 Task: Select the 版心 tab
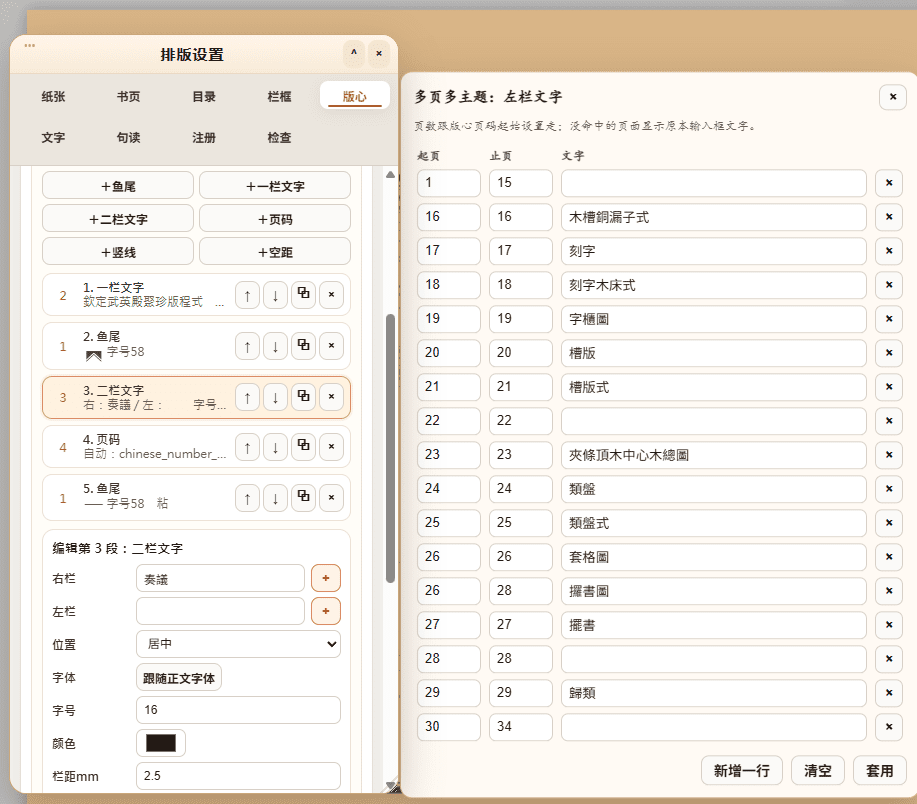[355, 96]
